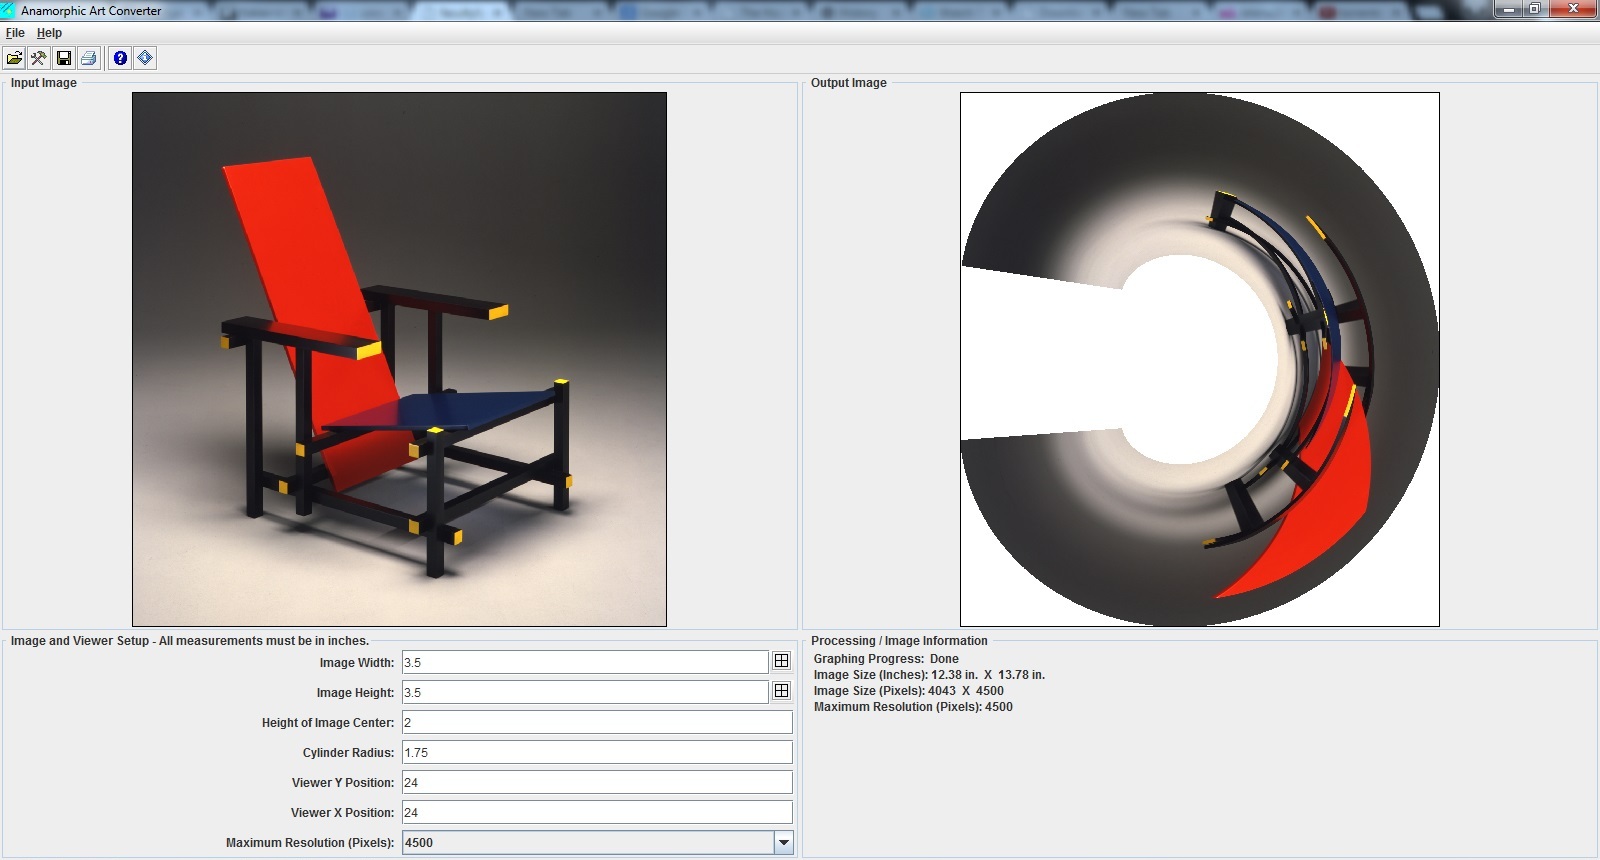The width and height of the screenshot is (1600, 860).
Task: Click the 'Image Size (Inches)' info line
Action: tap(929, 675)
